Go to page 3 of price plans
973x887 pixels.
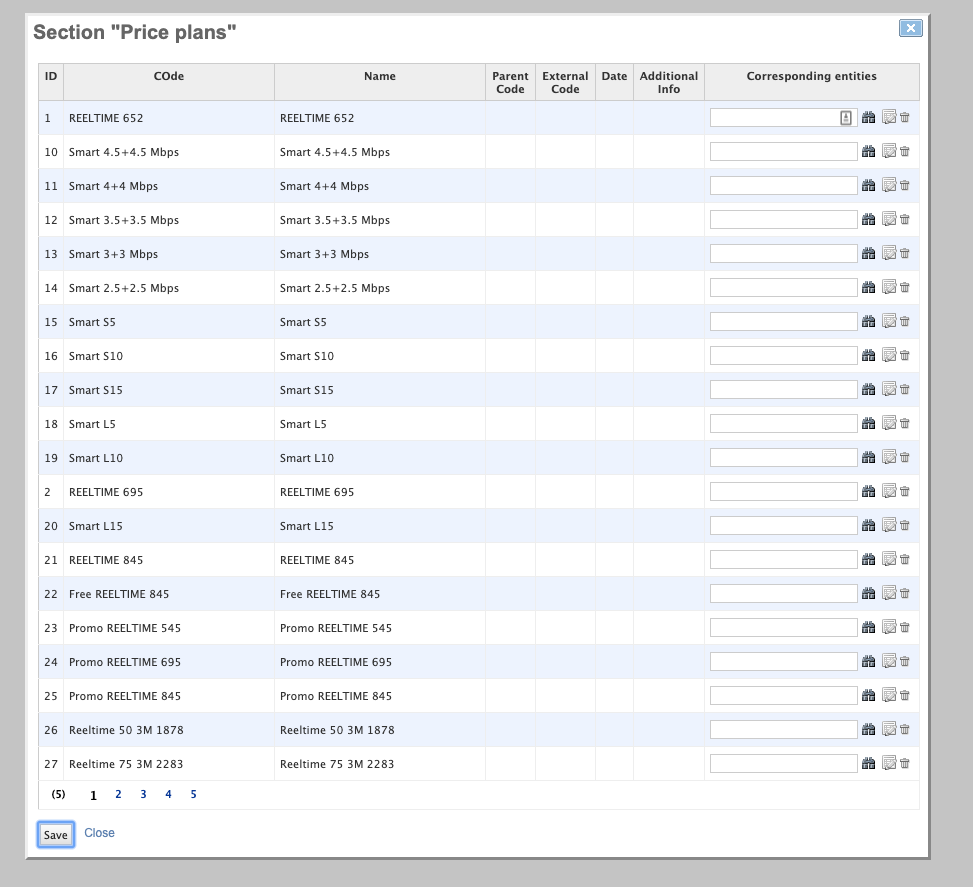(x=143, y=794)
